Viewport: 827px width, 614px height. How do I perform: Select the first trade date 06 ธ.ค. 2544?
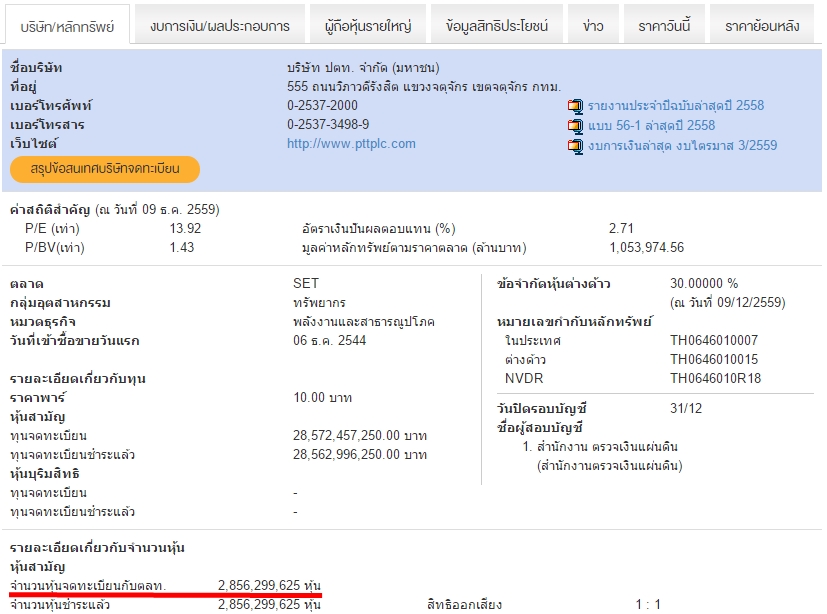tap(330, 340)
